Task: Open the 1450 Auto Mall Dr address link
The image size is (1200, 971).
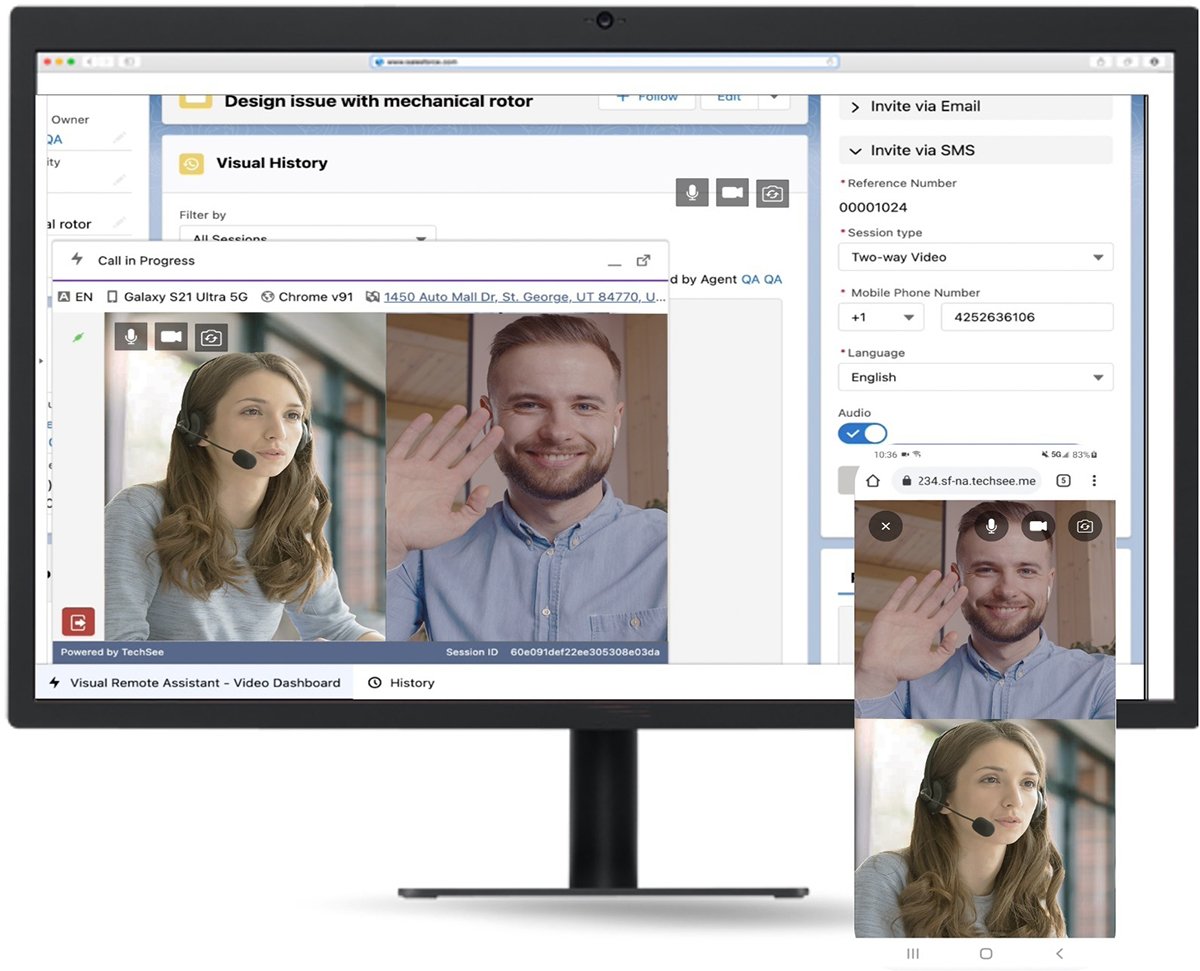Action: coord(522,295)
